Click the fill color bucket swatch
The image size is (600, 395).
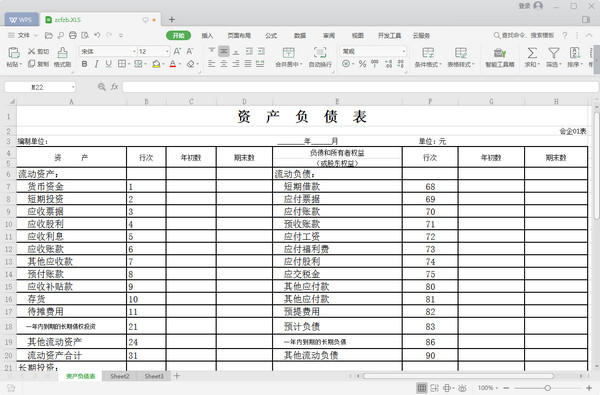156,64
